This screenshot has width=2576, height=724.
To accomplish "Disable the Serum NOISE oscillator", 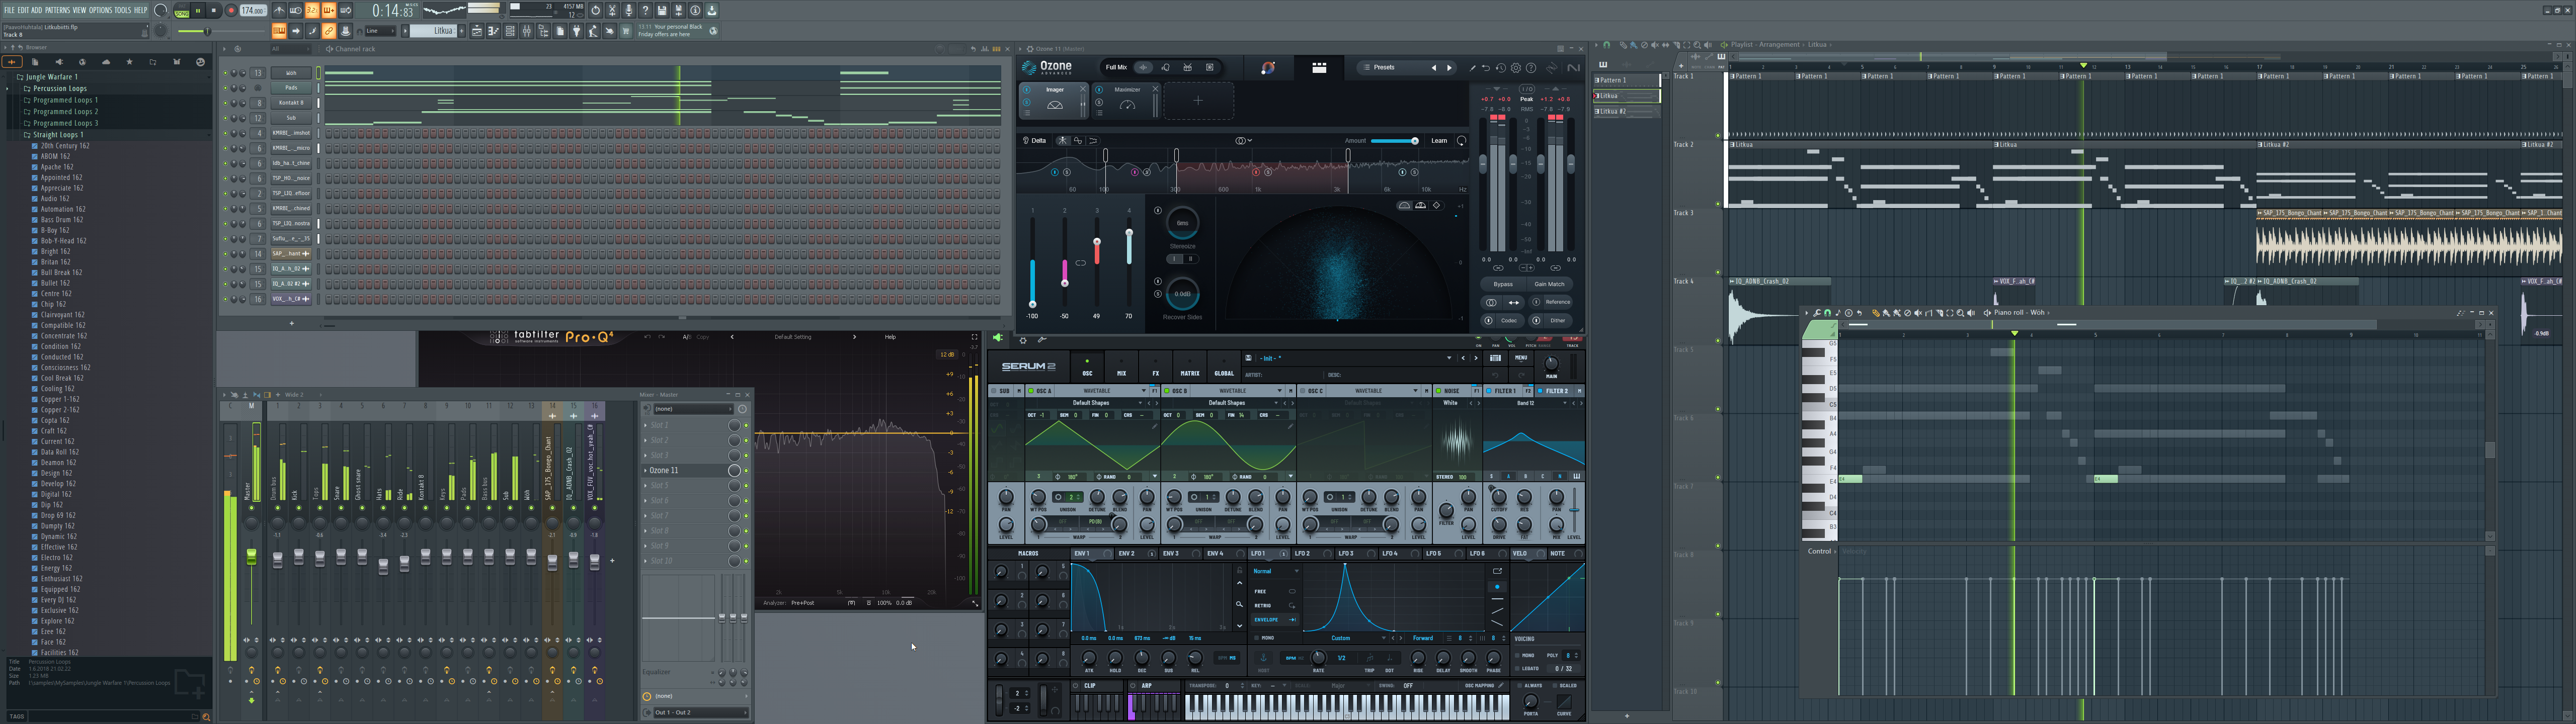I will 1438,391.
